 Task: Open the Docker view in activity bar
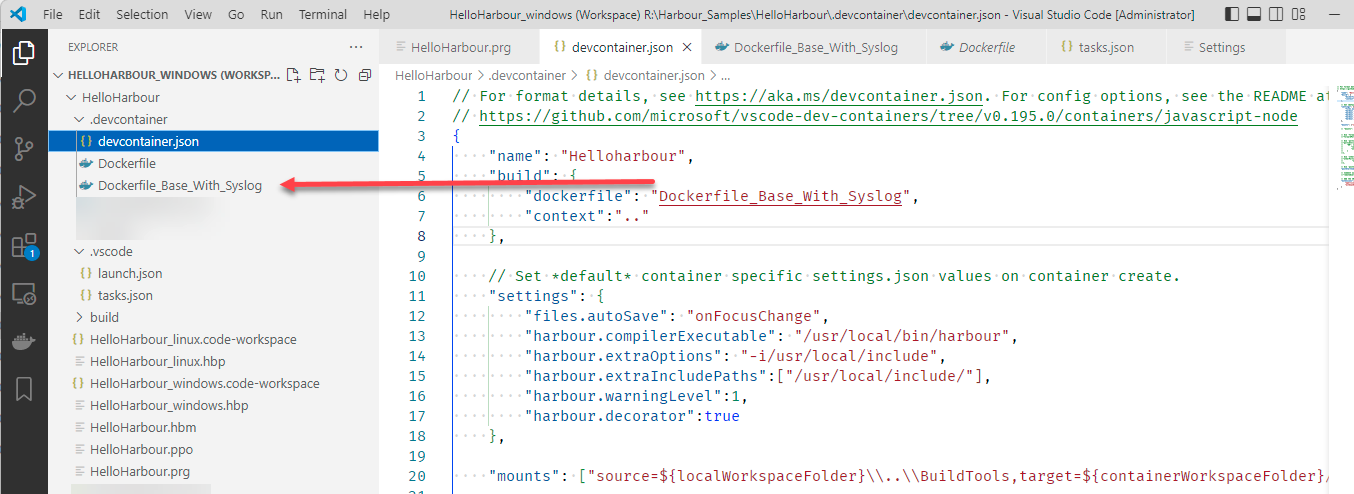click(x=24, y=342)
